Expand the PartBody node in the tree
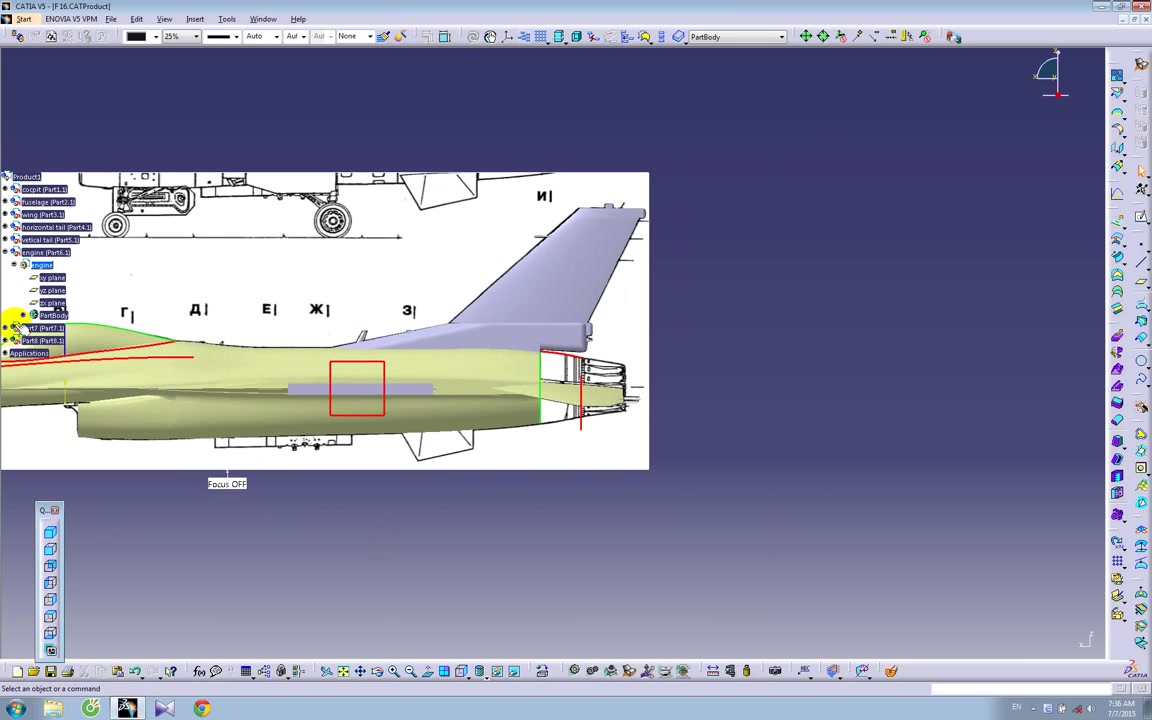Viewport: 1152px width, 720px height. [23, 314]
